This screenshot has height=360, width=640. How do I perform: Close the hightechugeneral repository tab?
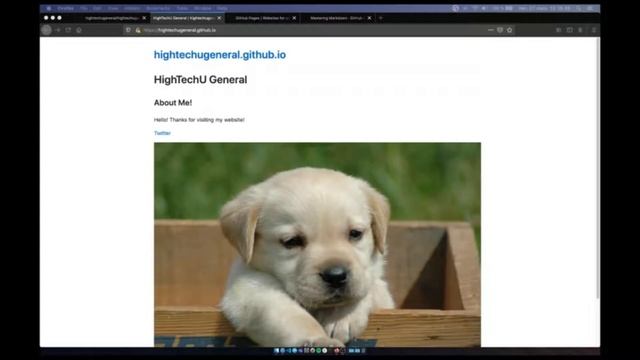click(x=144, y=18)
